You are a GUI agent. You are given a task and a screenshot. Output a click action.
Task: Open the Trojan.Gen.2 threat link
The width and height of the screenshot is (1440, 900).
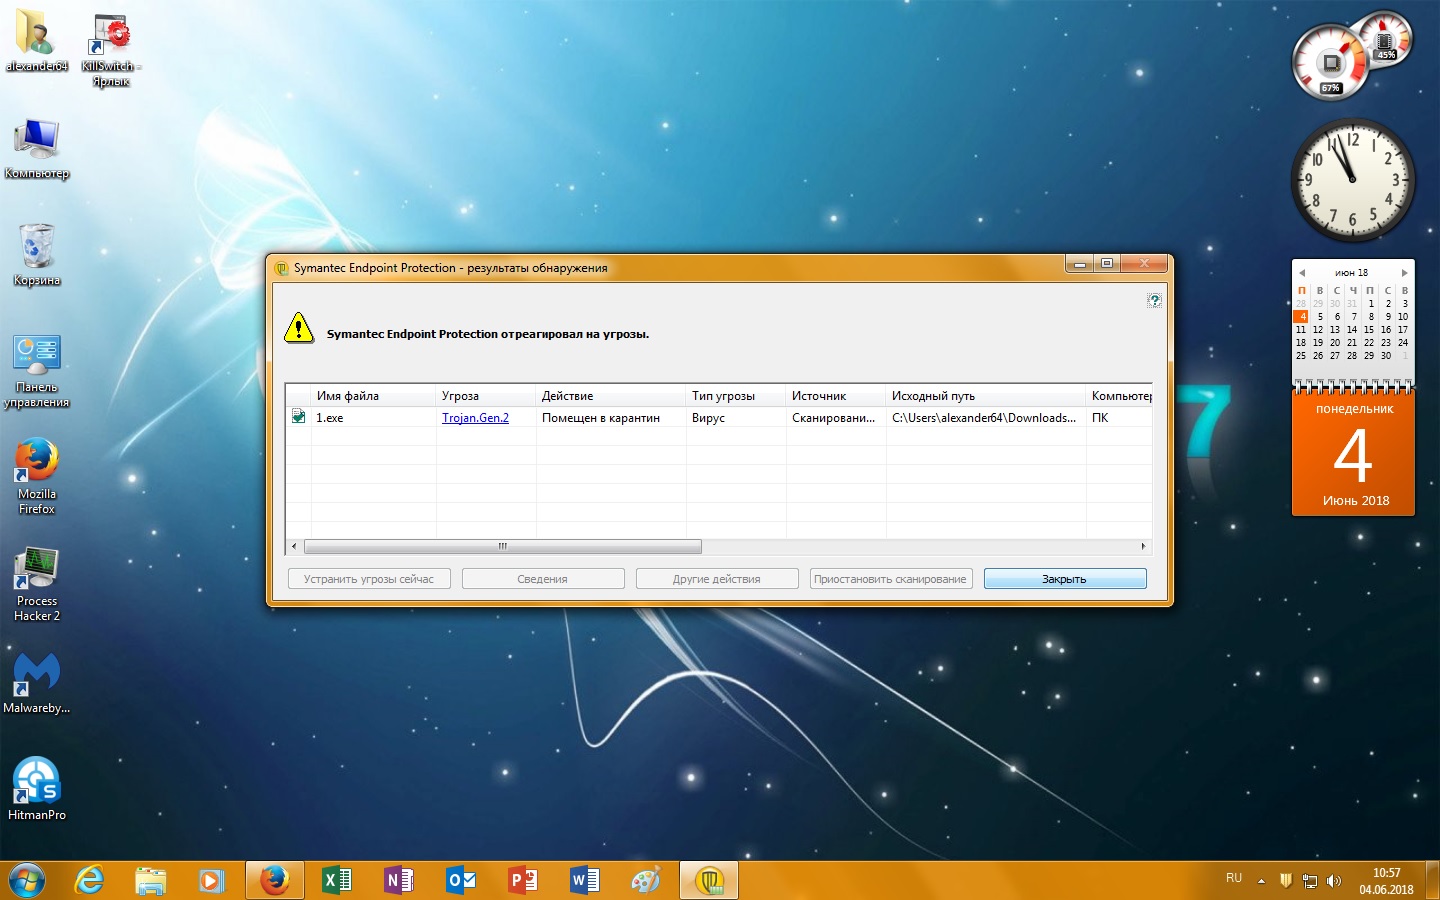pos(475,418)
